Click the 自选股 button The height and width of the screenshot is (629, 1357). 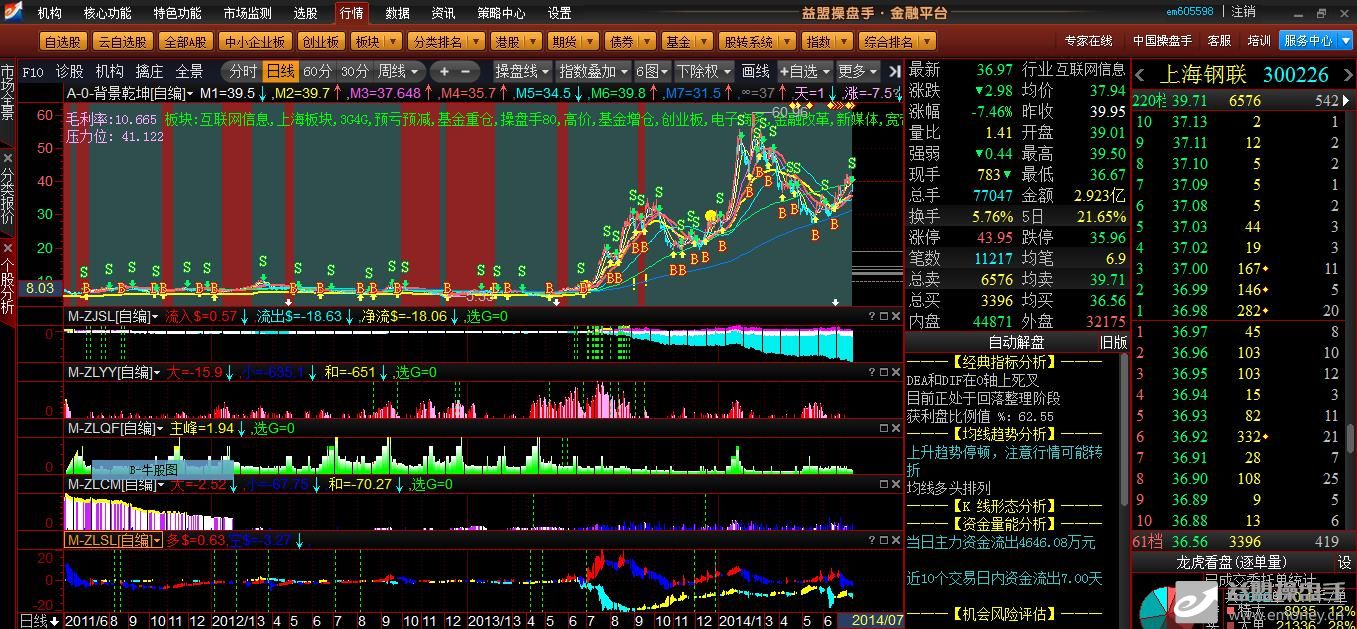point(64,42)
